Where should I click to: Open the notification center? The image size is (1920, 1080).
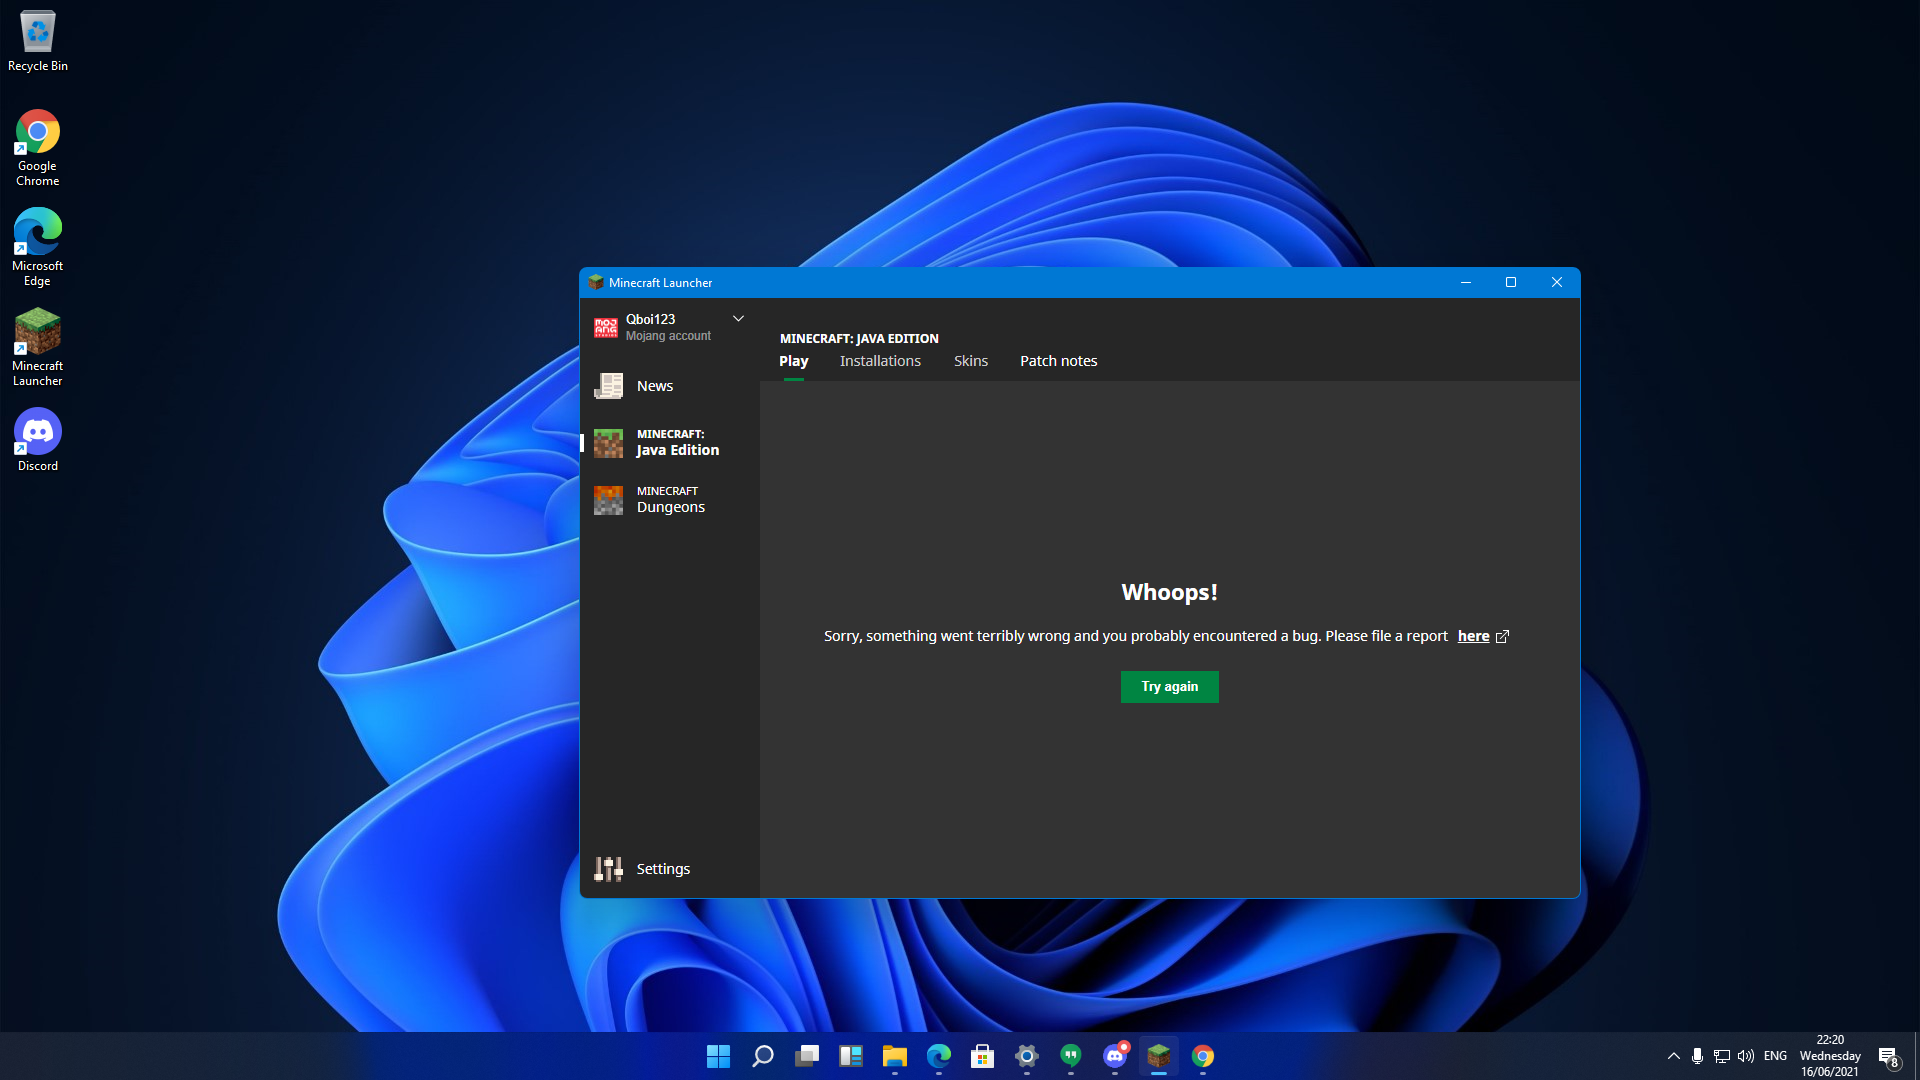[1888, 1057]
